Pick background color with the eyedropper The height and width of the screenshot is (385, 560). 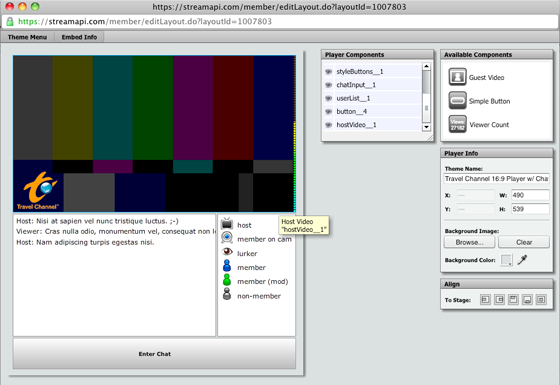(522, 260)
